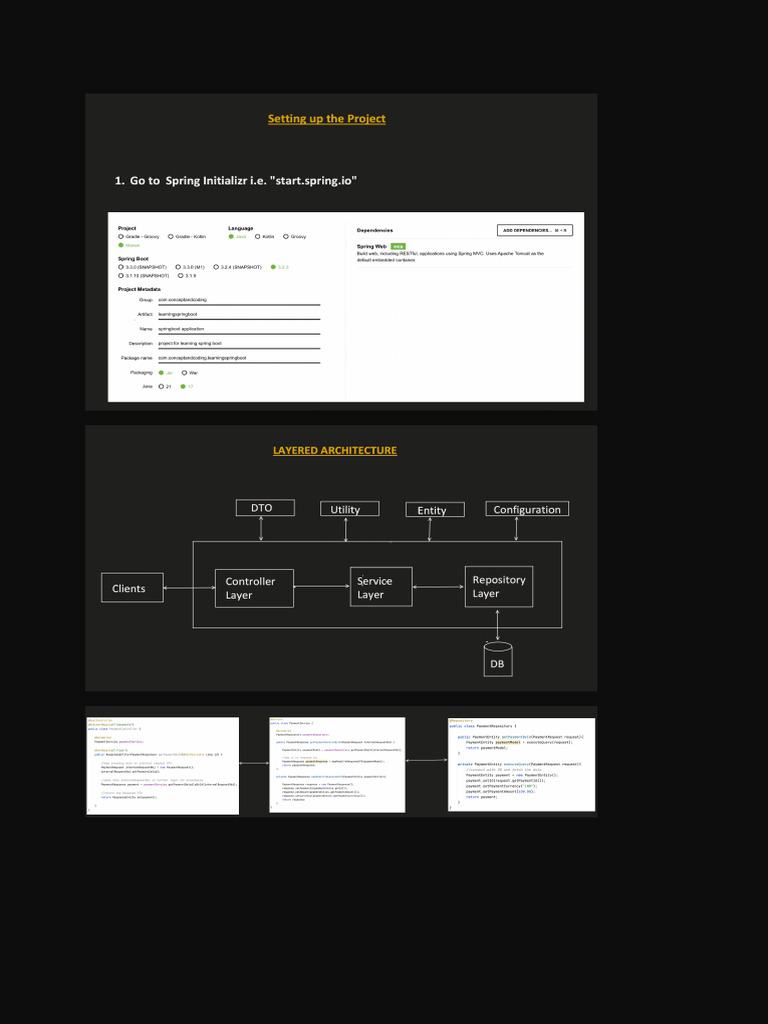Click the Artifact input field
This screenshot has height=1024, width=768.
click(x=239, y=315)
